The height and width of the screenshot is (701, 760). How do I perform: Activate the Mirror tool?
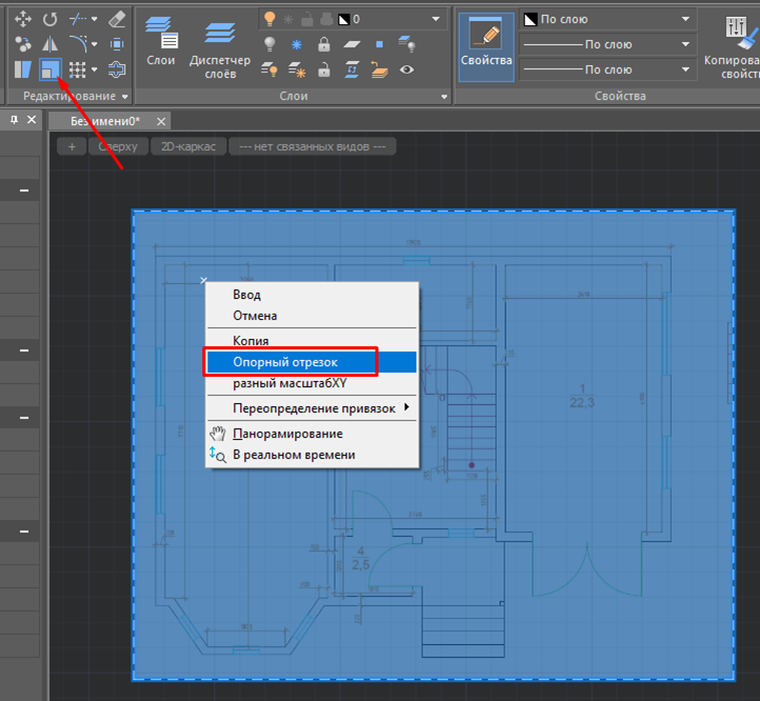tap(49, 44)
